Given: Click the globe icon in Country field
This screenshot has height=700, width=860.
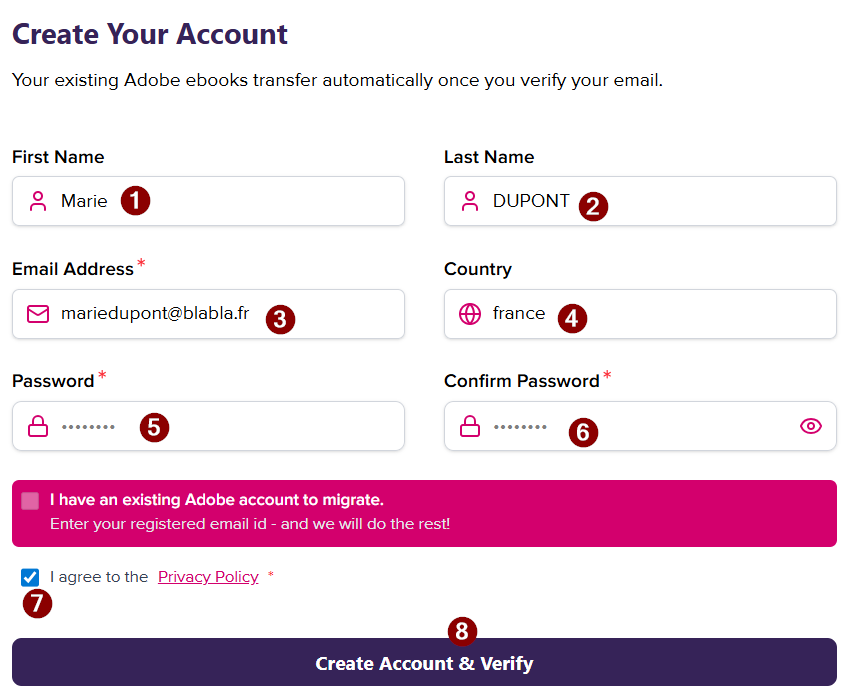Looking at the screenshot, I should 470,314.
